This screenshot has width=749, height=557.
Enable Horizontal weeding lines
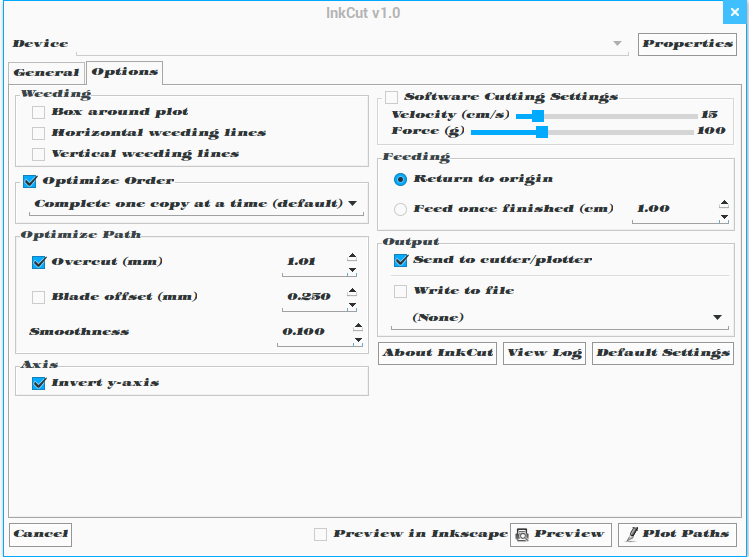38,133
